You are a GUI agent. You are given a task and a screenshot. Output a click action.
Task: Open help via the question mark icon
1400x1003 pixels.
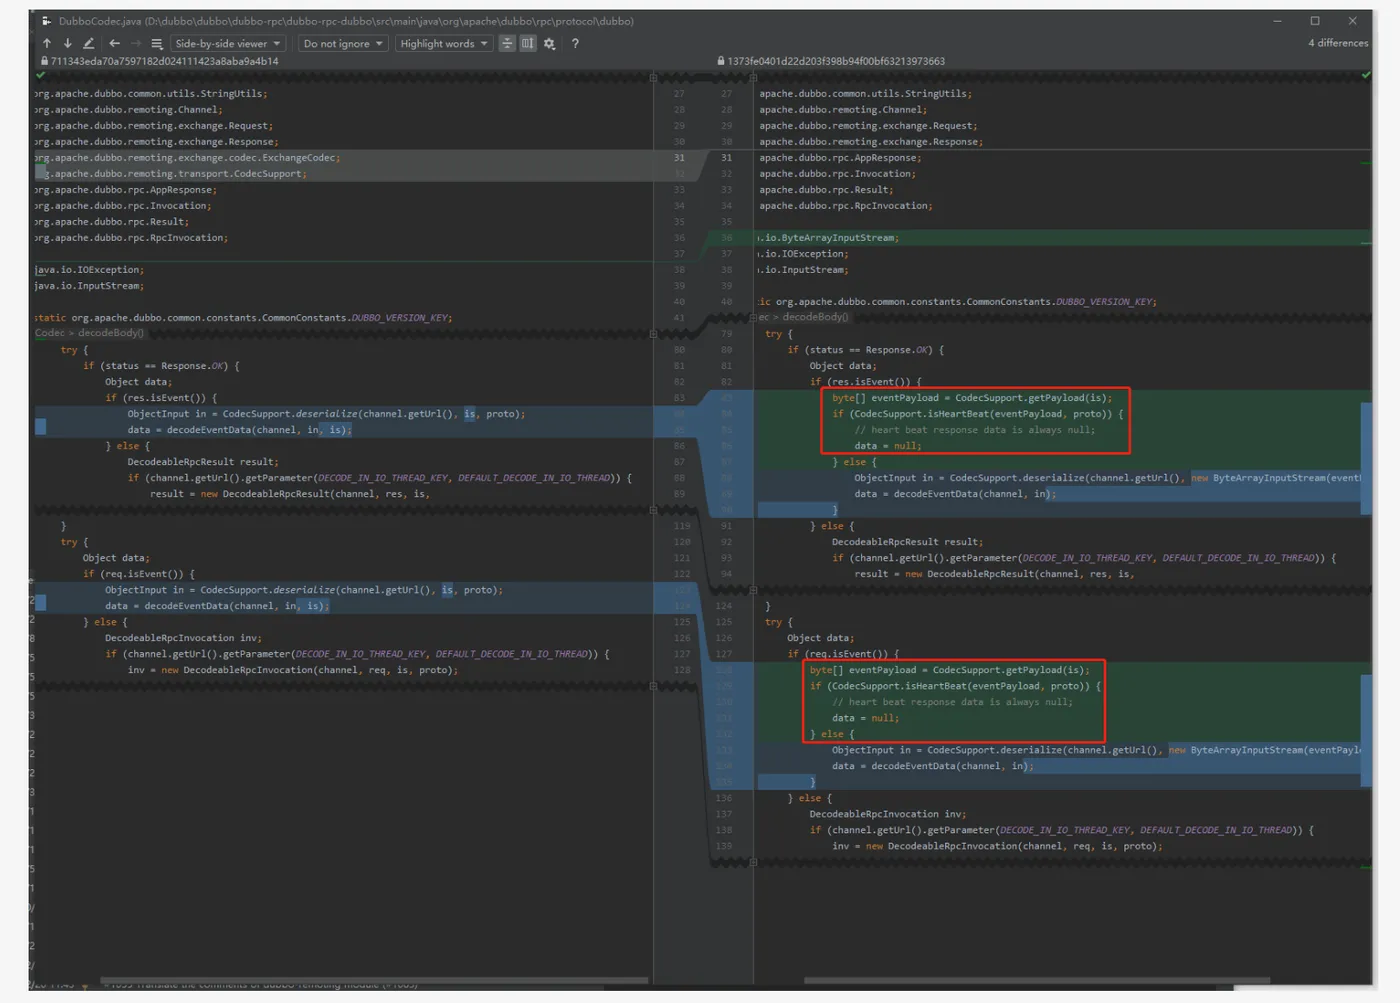[x=575, y=43]
